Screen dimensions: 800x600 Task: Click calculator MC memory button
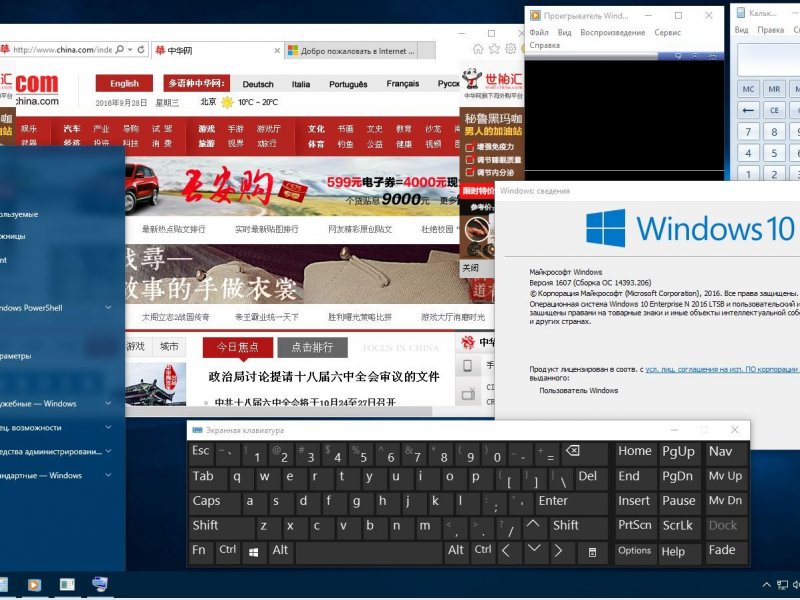(x=748, y=89)
